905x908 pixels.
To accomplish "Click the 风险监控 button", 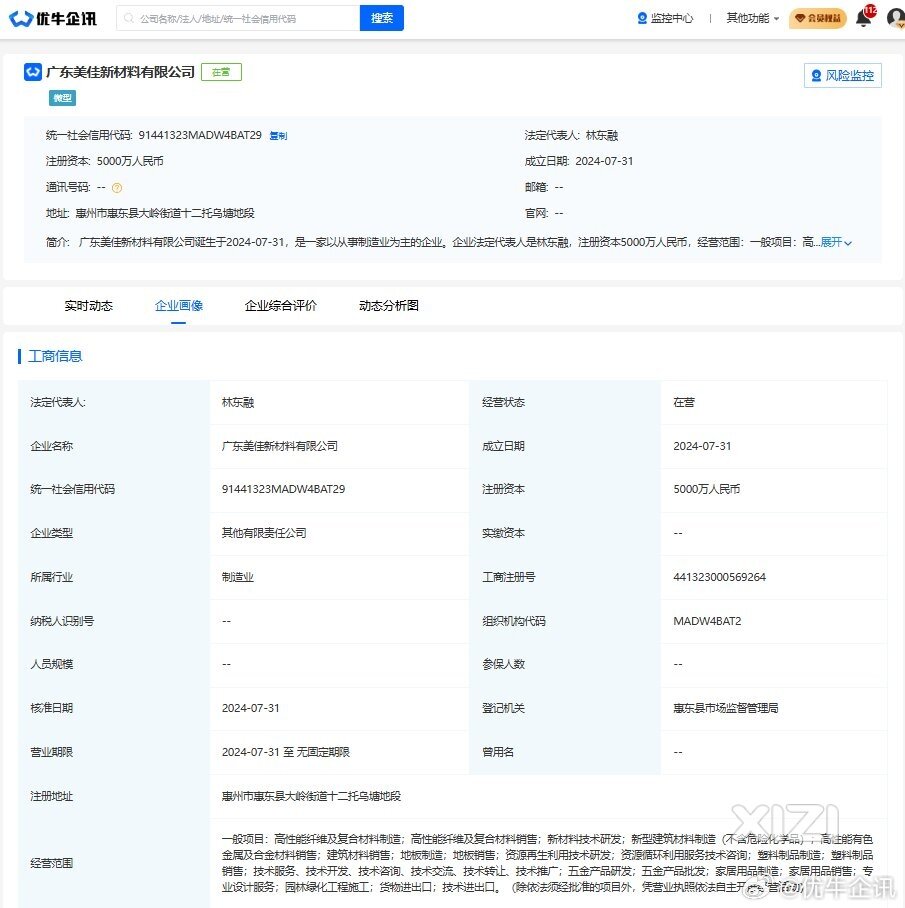I will pos(842,75).
